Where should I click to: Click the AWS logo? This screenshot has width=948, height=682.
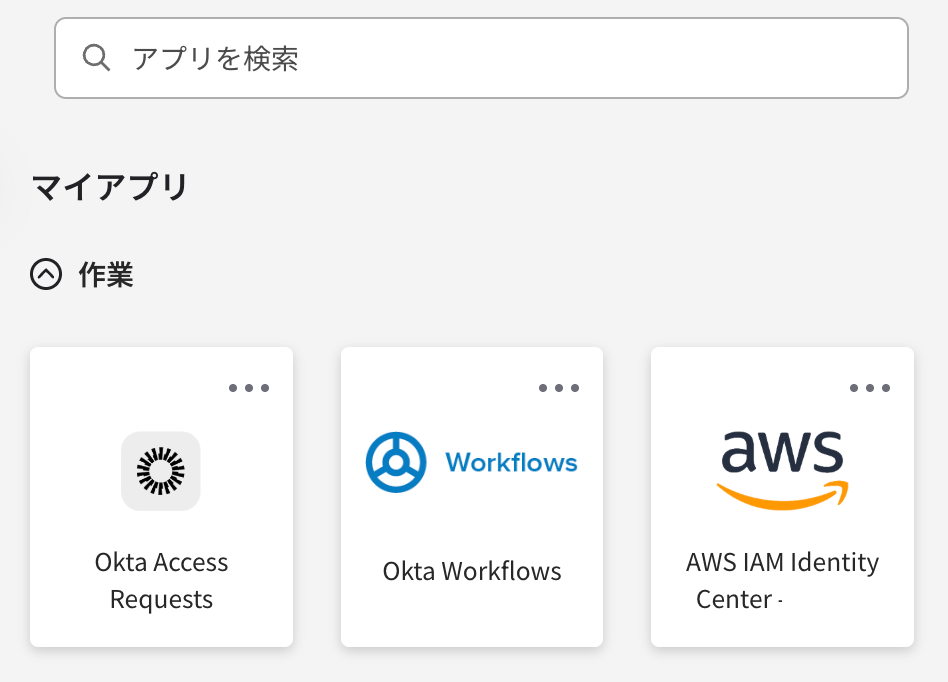pyautogui.click(x=782, y=470)
